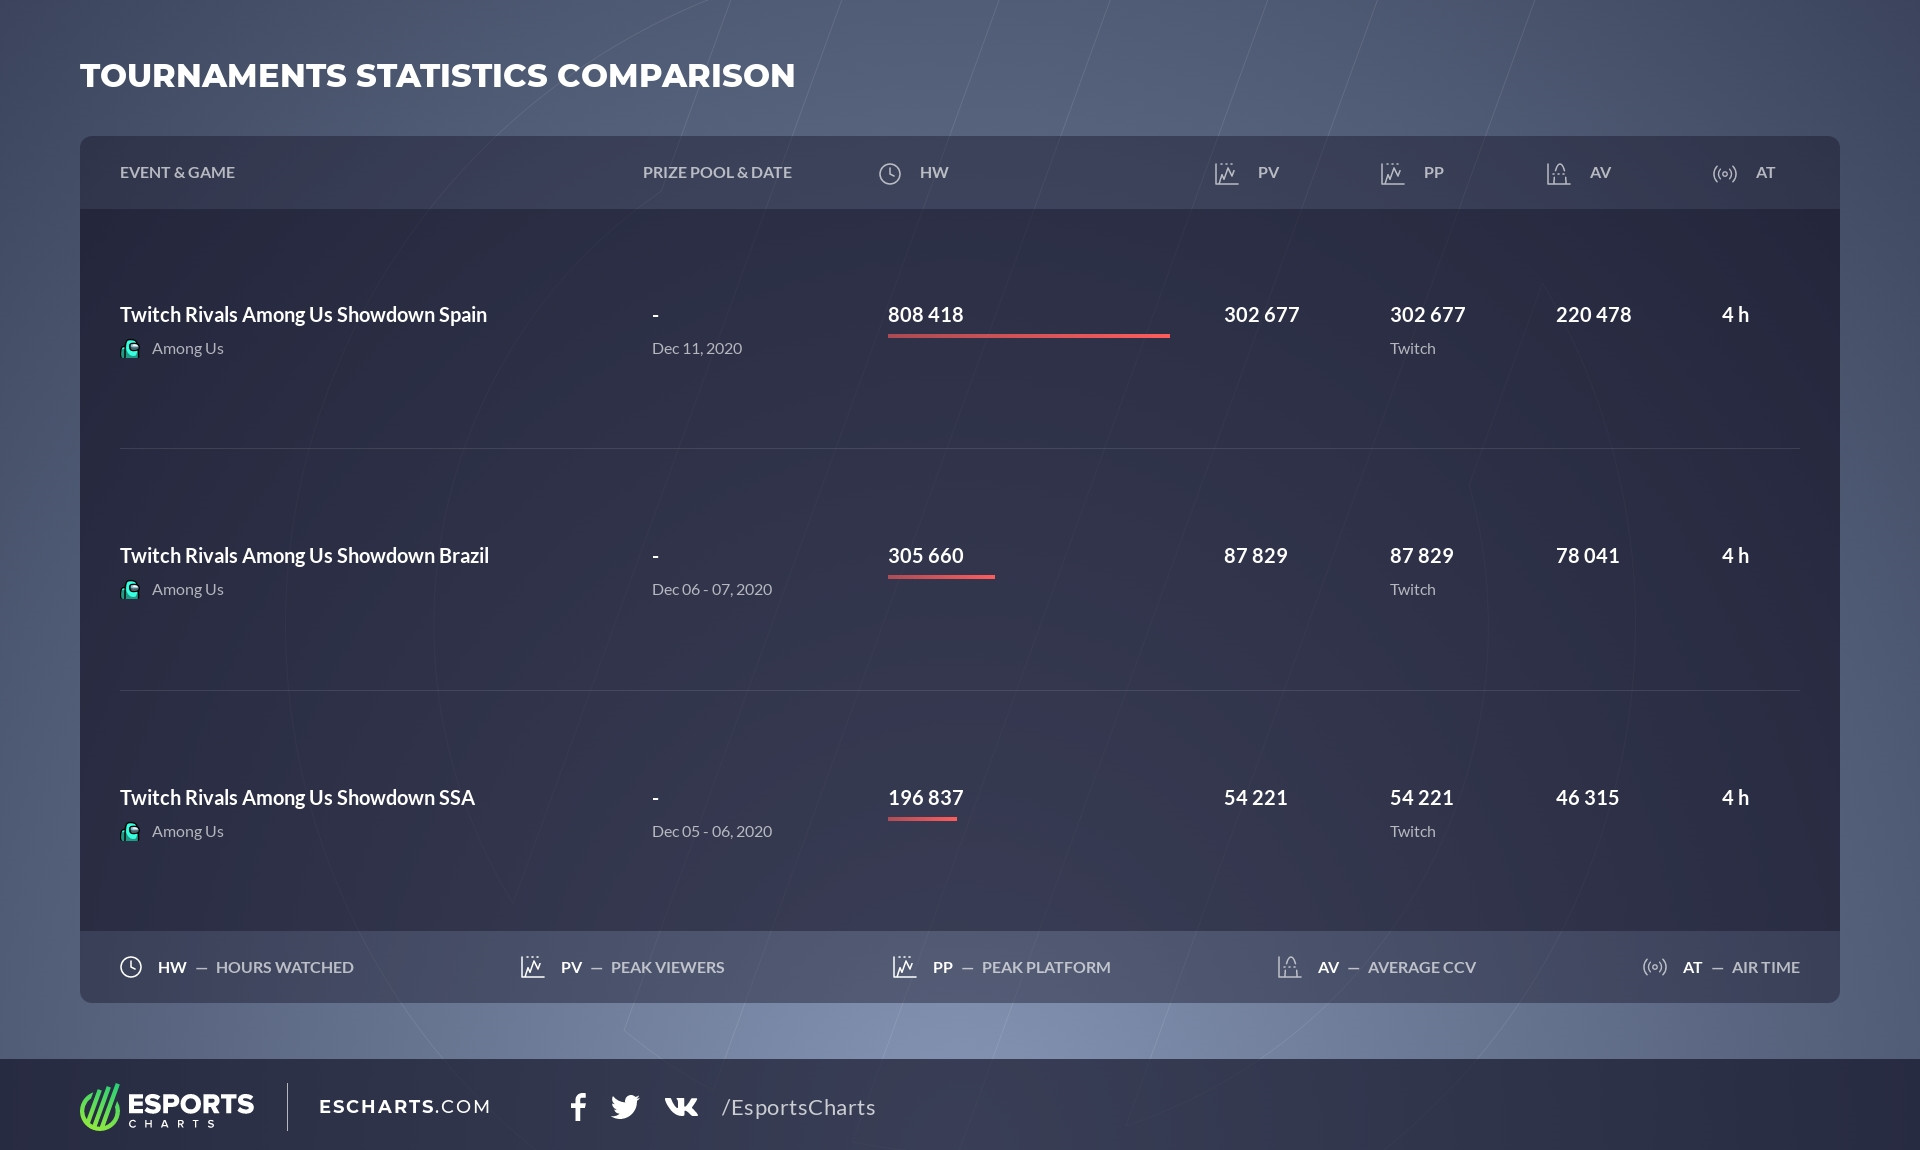Click the 46 315 average viewers value
The height and width of the screenshot is (1150, 1920).
click(1587, 798)
